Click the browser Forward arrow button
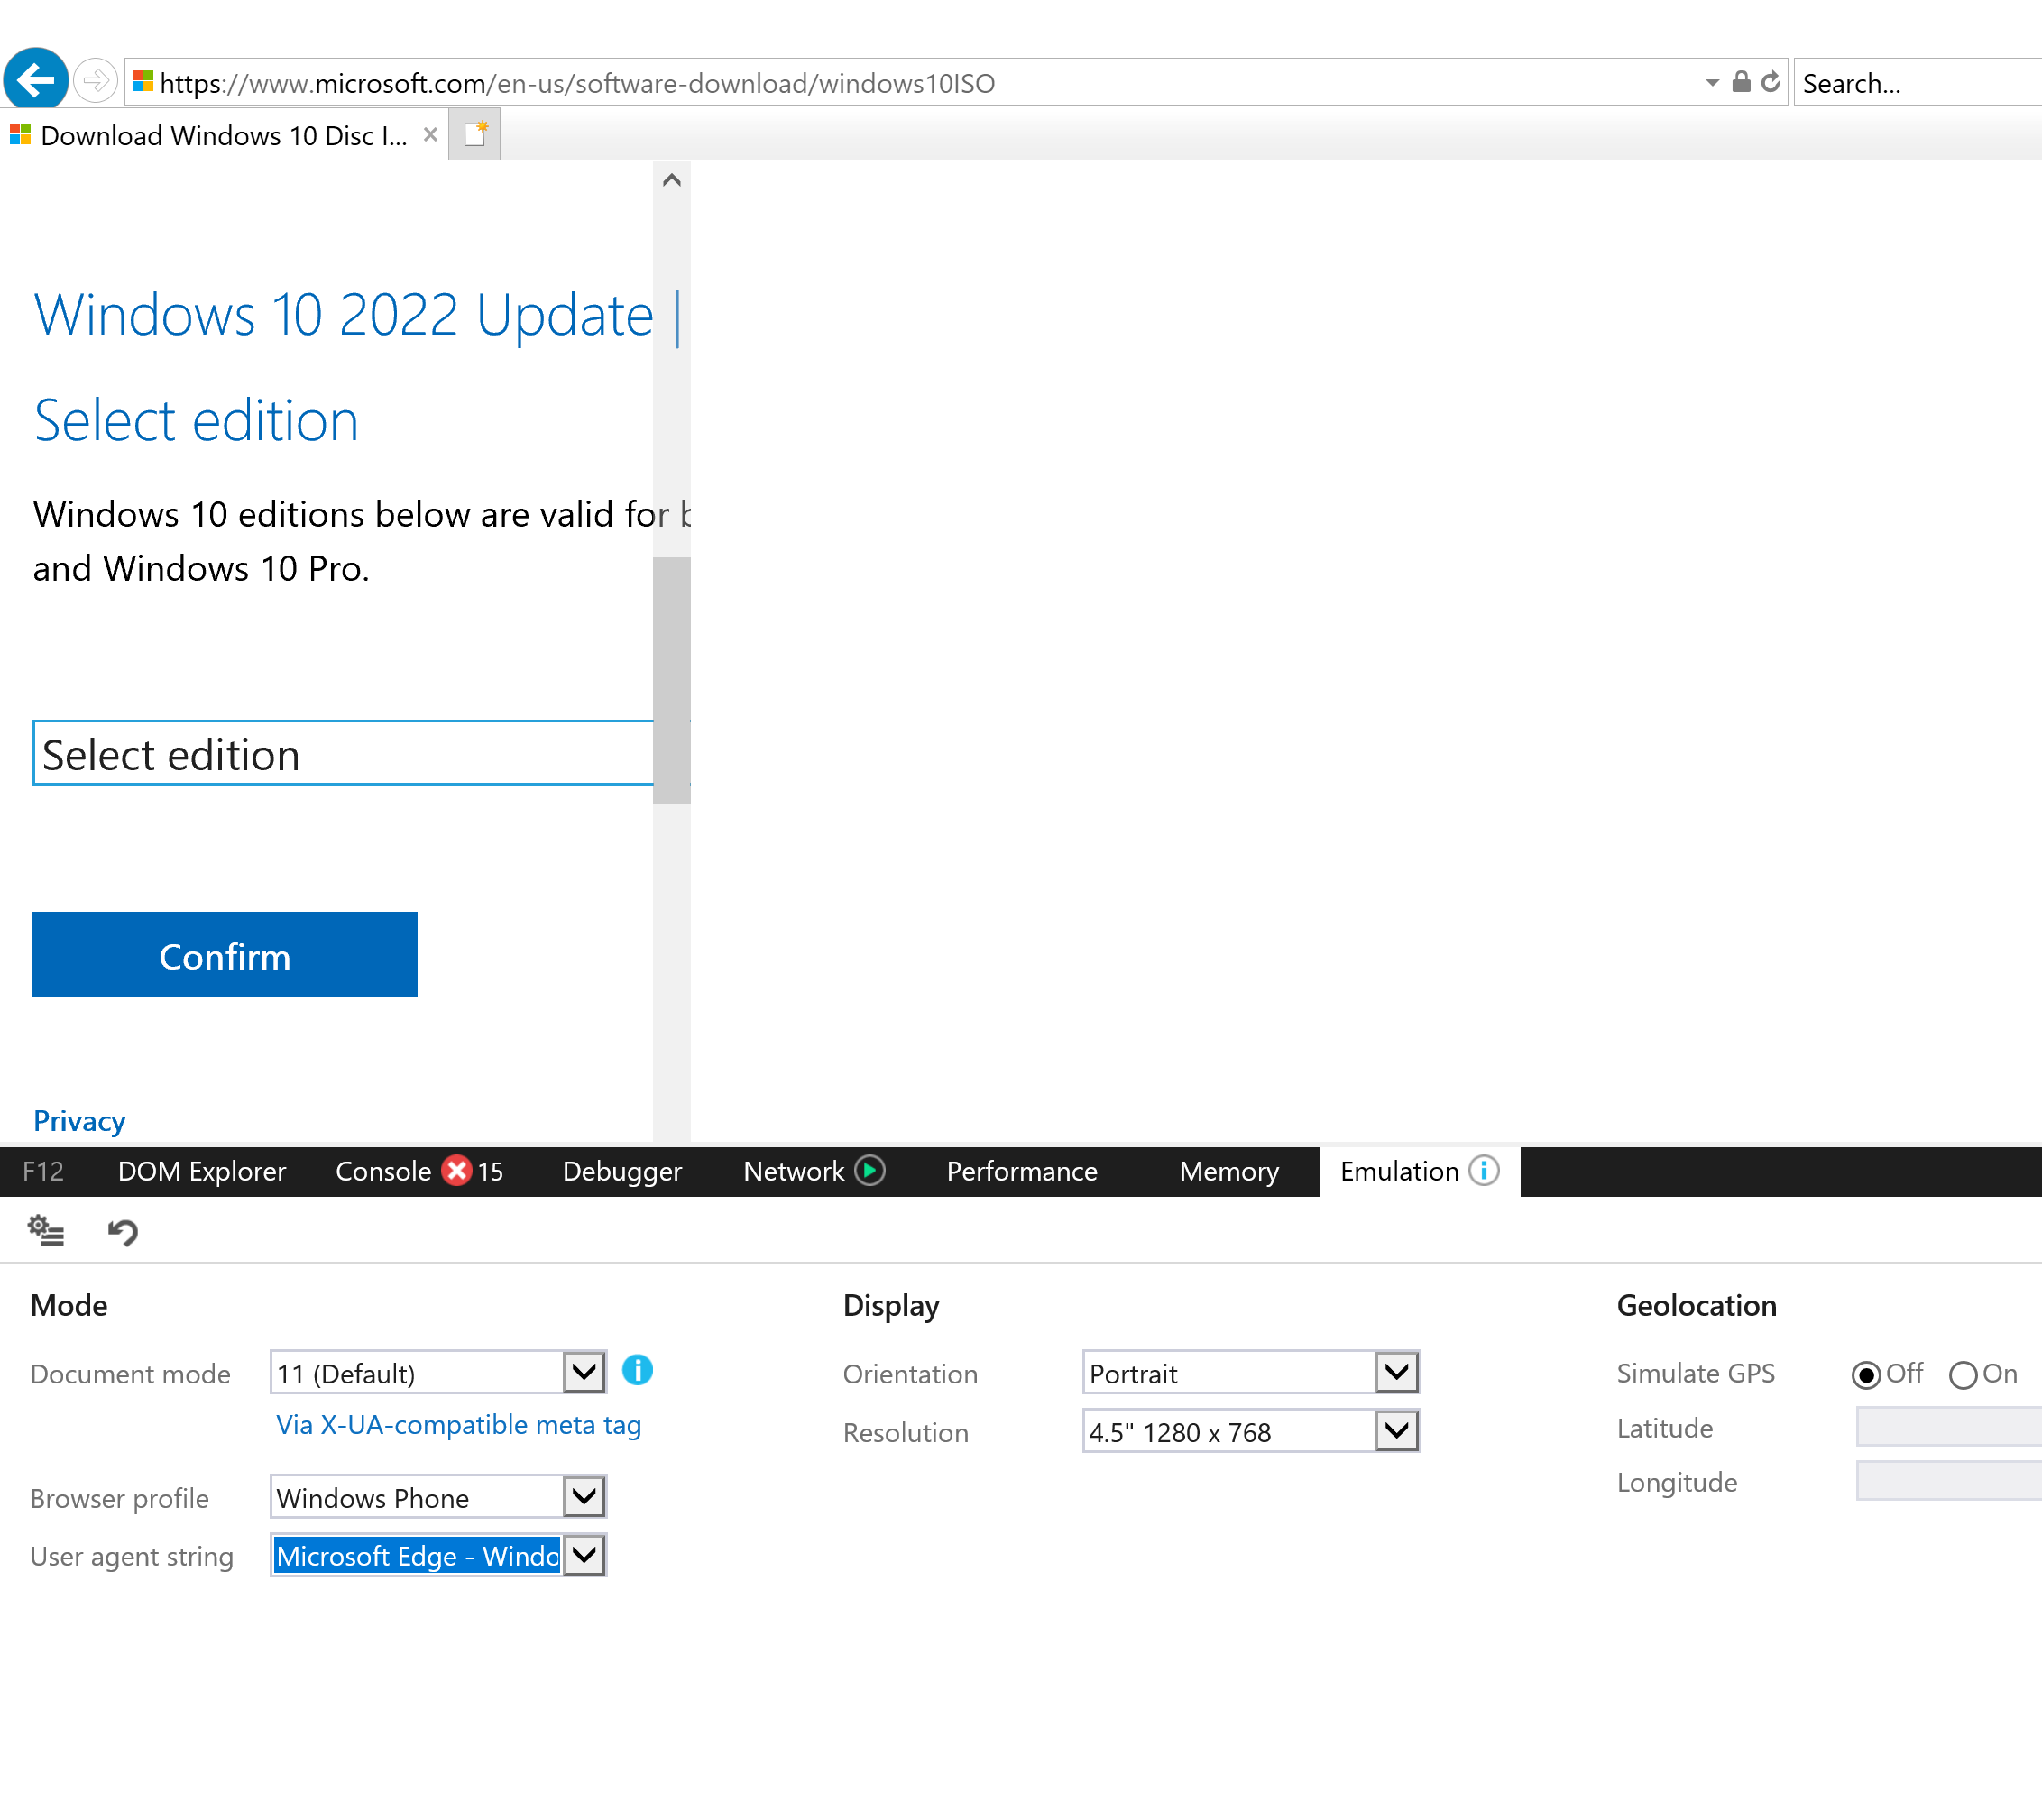 (95, 80)
